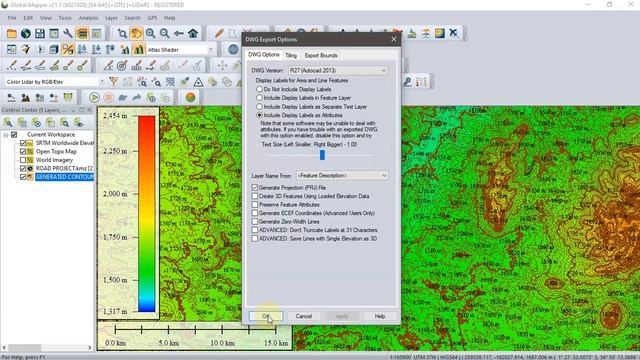
Task: Enable Create 3D Features Using Loaded Elevation Data
Action: click(x=255, y=196)
